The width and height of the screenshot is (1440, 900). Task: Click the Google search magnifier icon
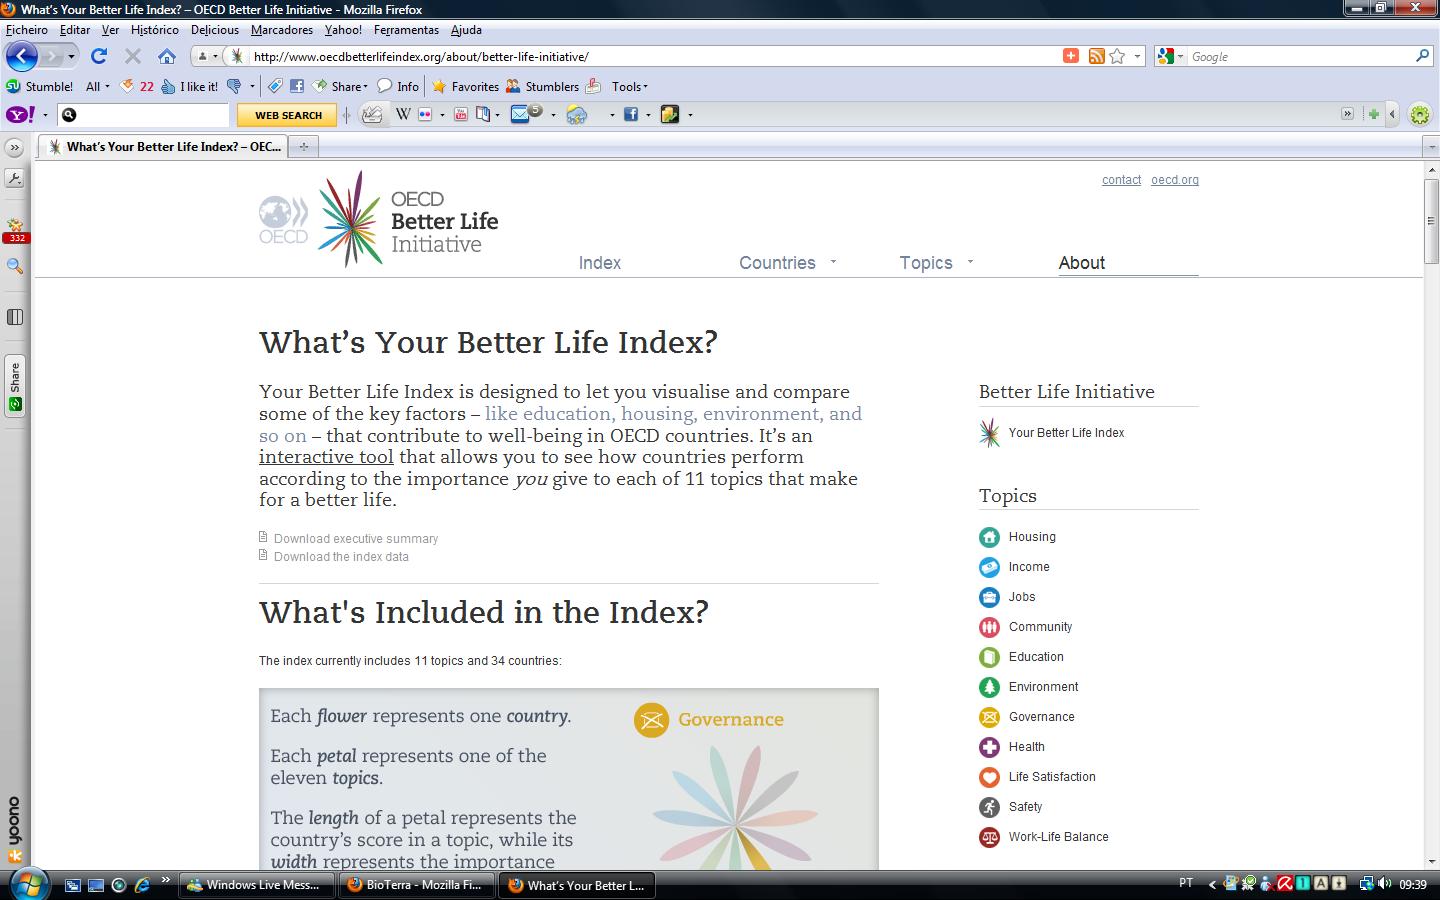pyautogui.click(x=1422, y=56)
